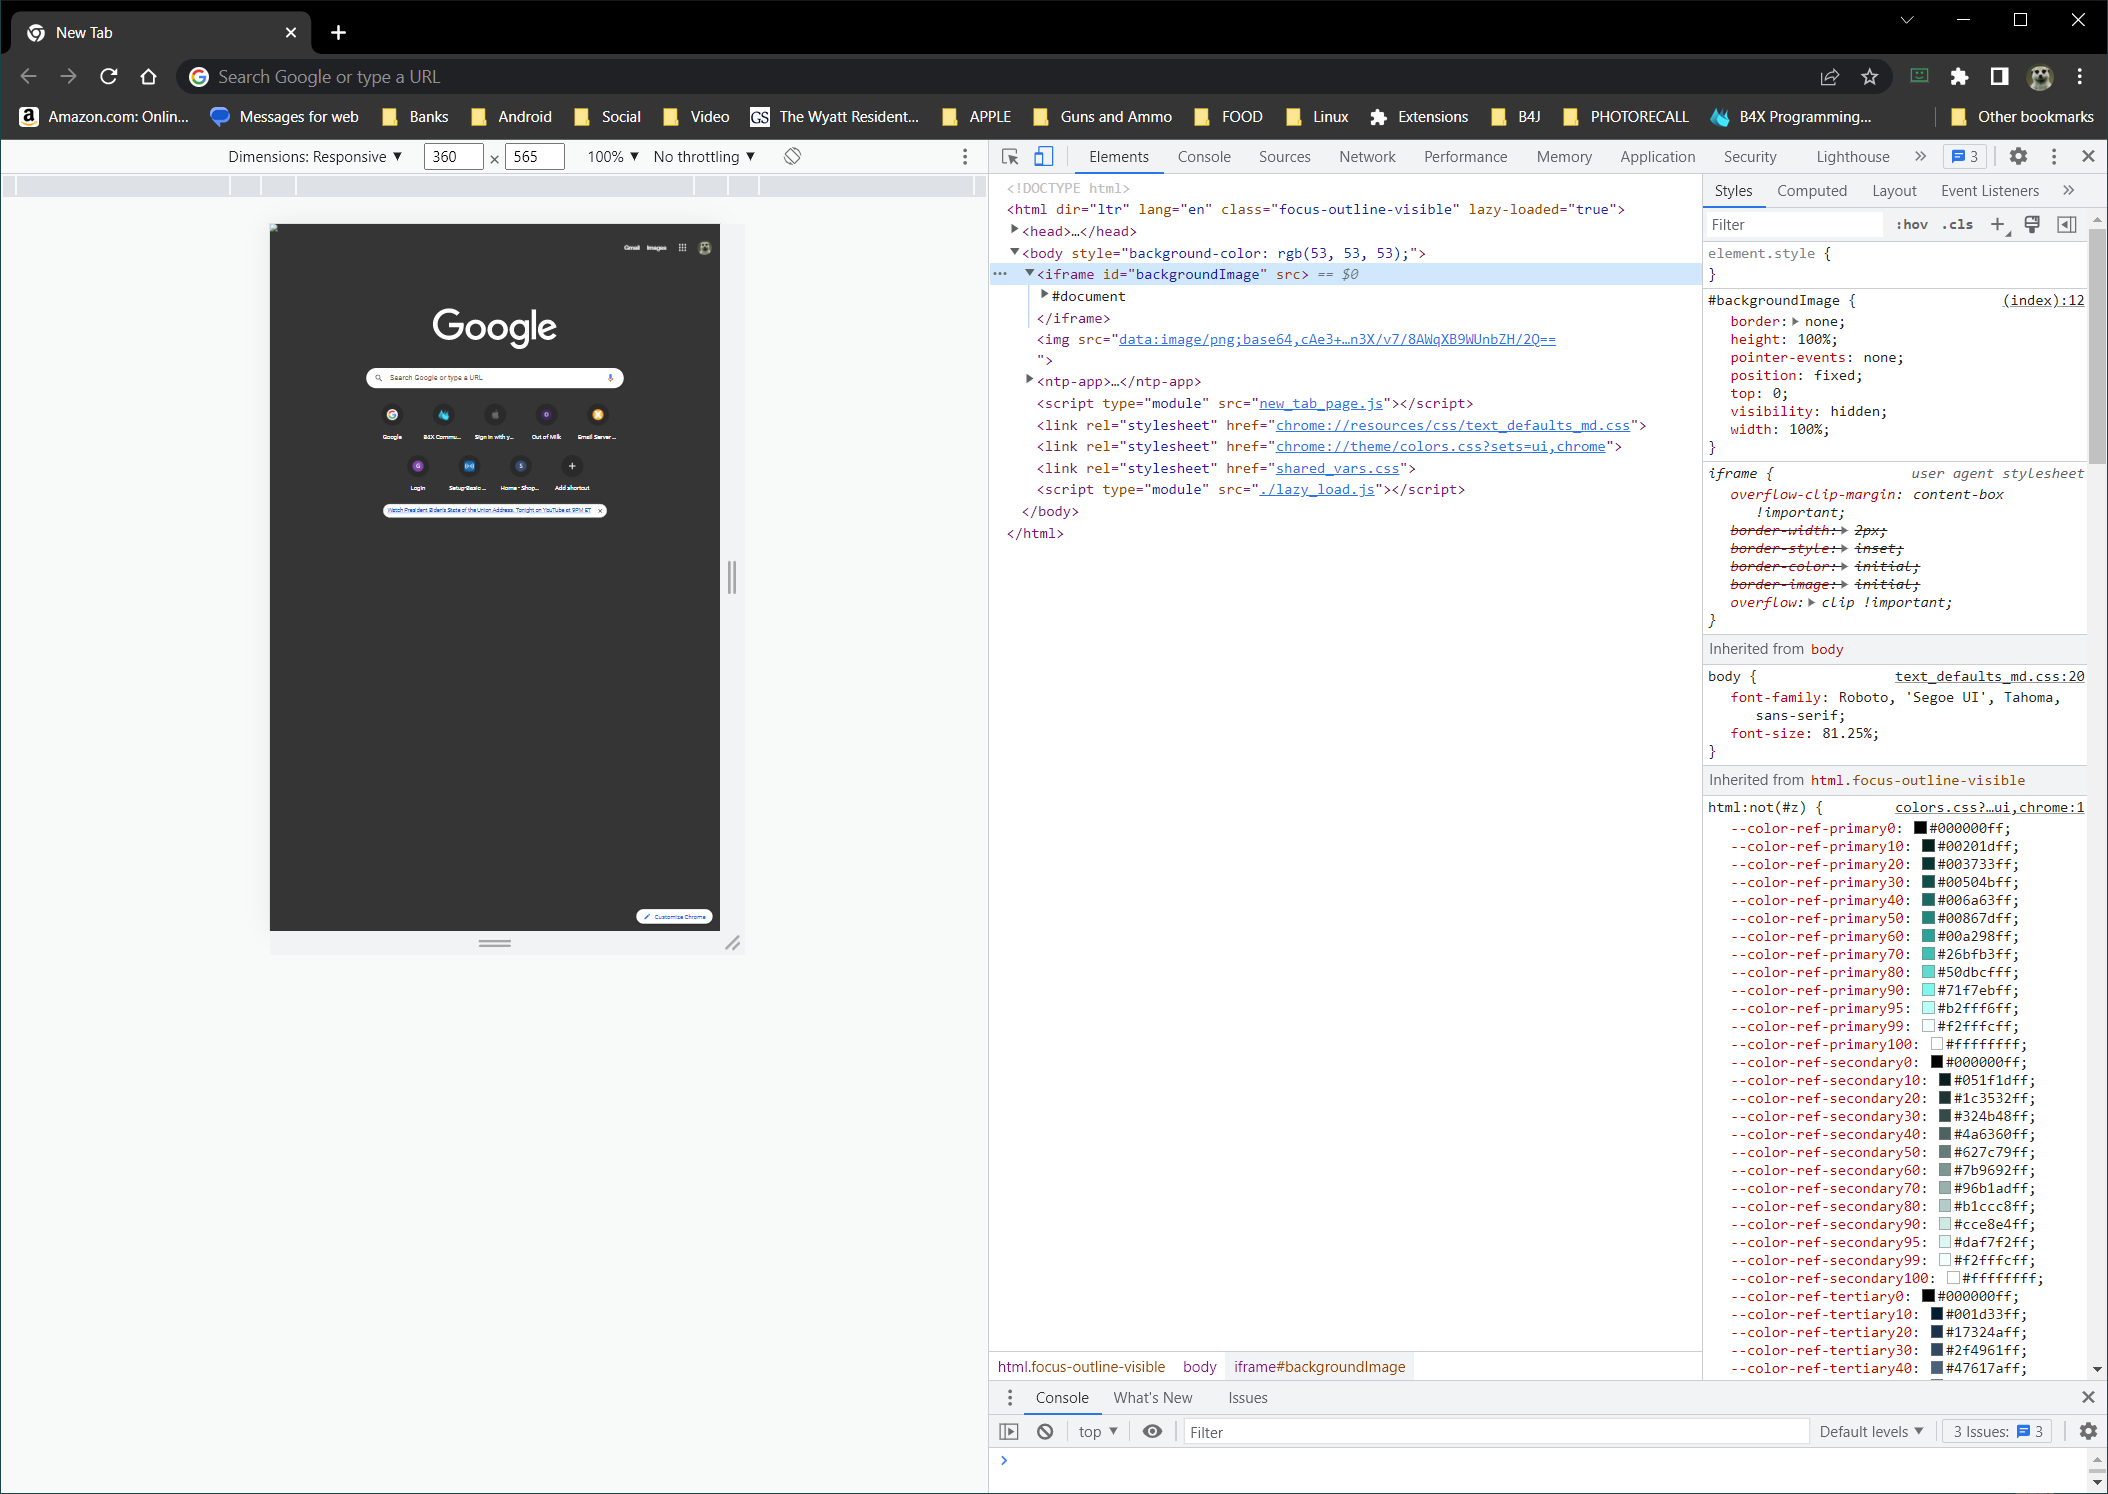This screenshot has height=1494, width=2108.
Task: Click the --color-ref-primary40 color swatch
Action: (1928, 900)
